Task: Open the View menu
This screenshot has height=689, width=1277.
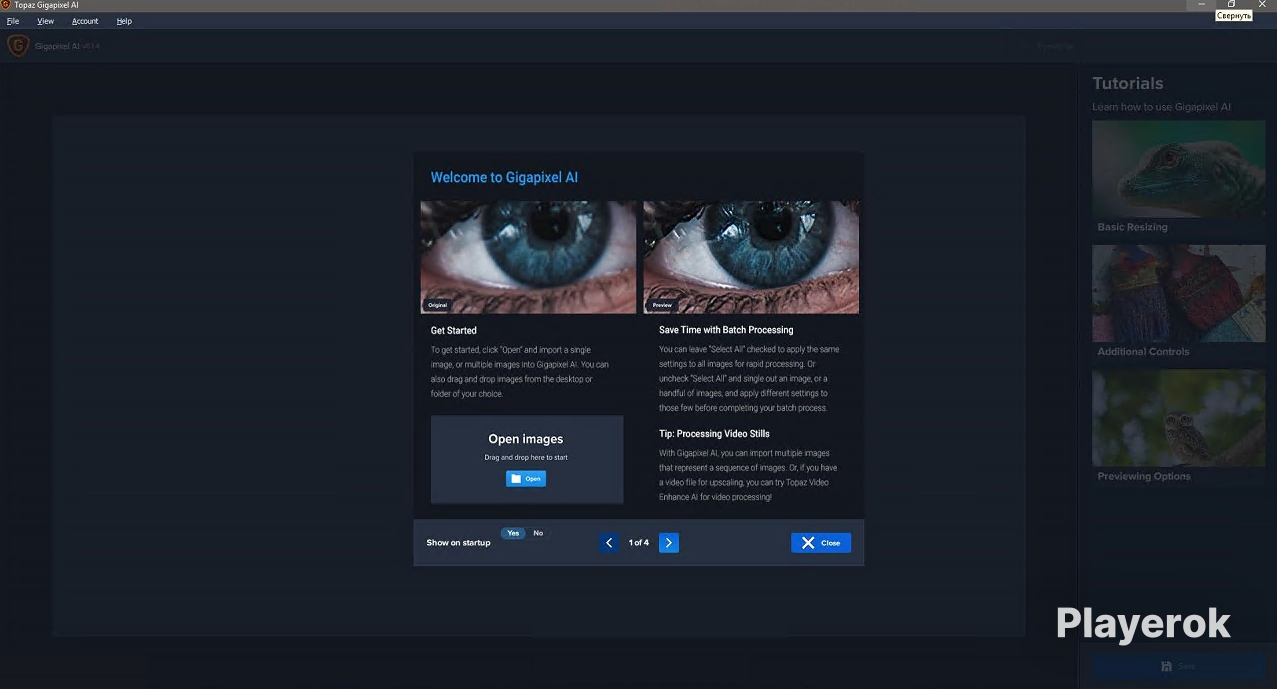Action: 46,21
